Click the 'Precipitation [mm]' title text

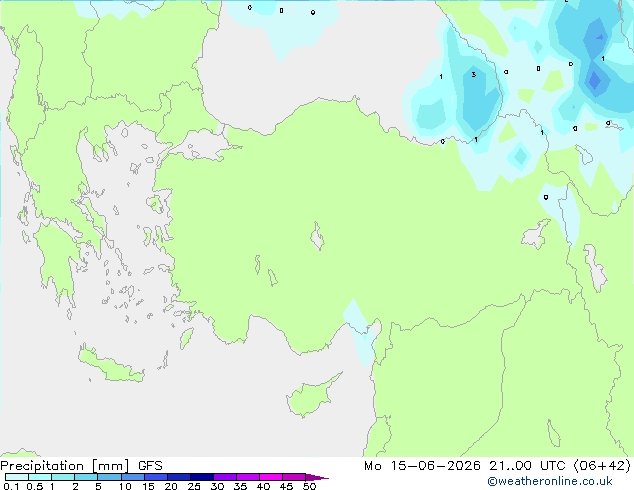(x=65, y=466)
